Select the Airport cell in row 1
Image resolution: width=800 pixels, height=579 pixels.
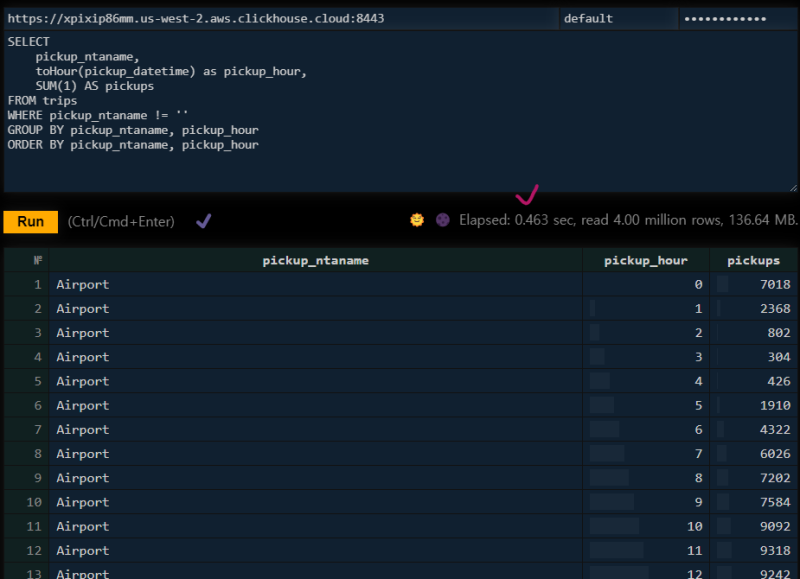(83, 284)
